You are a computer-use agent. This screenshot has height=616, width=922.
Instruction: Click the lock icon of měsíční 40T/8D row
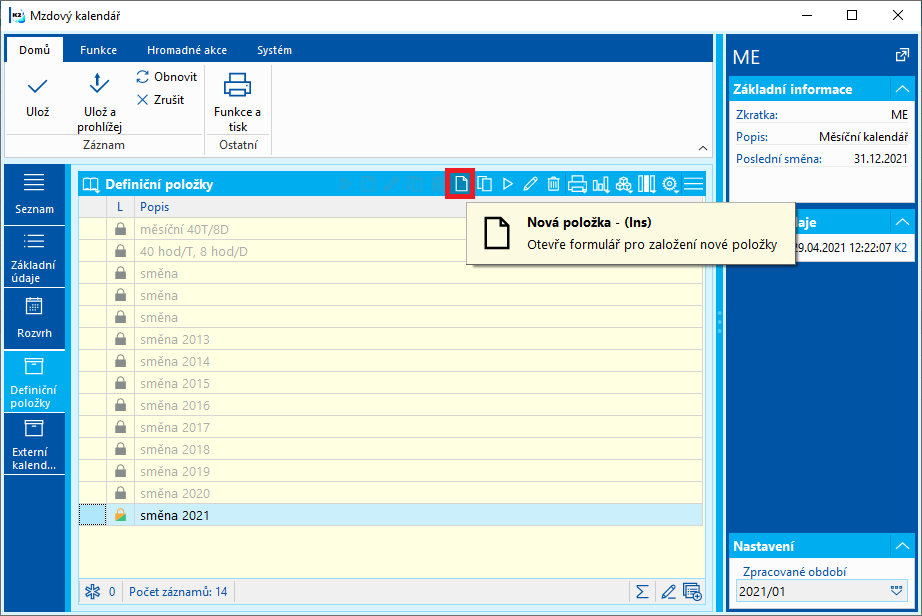(121, 229)
